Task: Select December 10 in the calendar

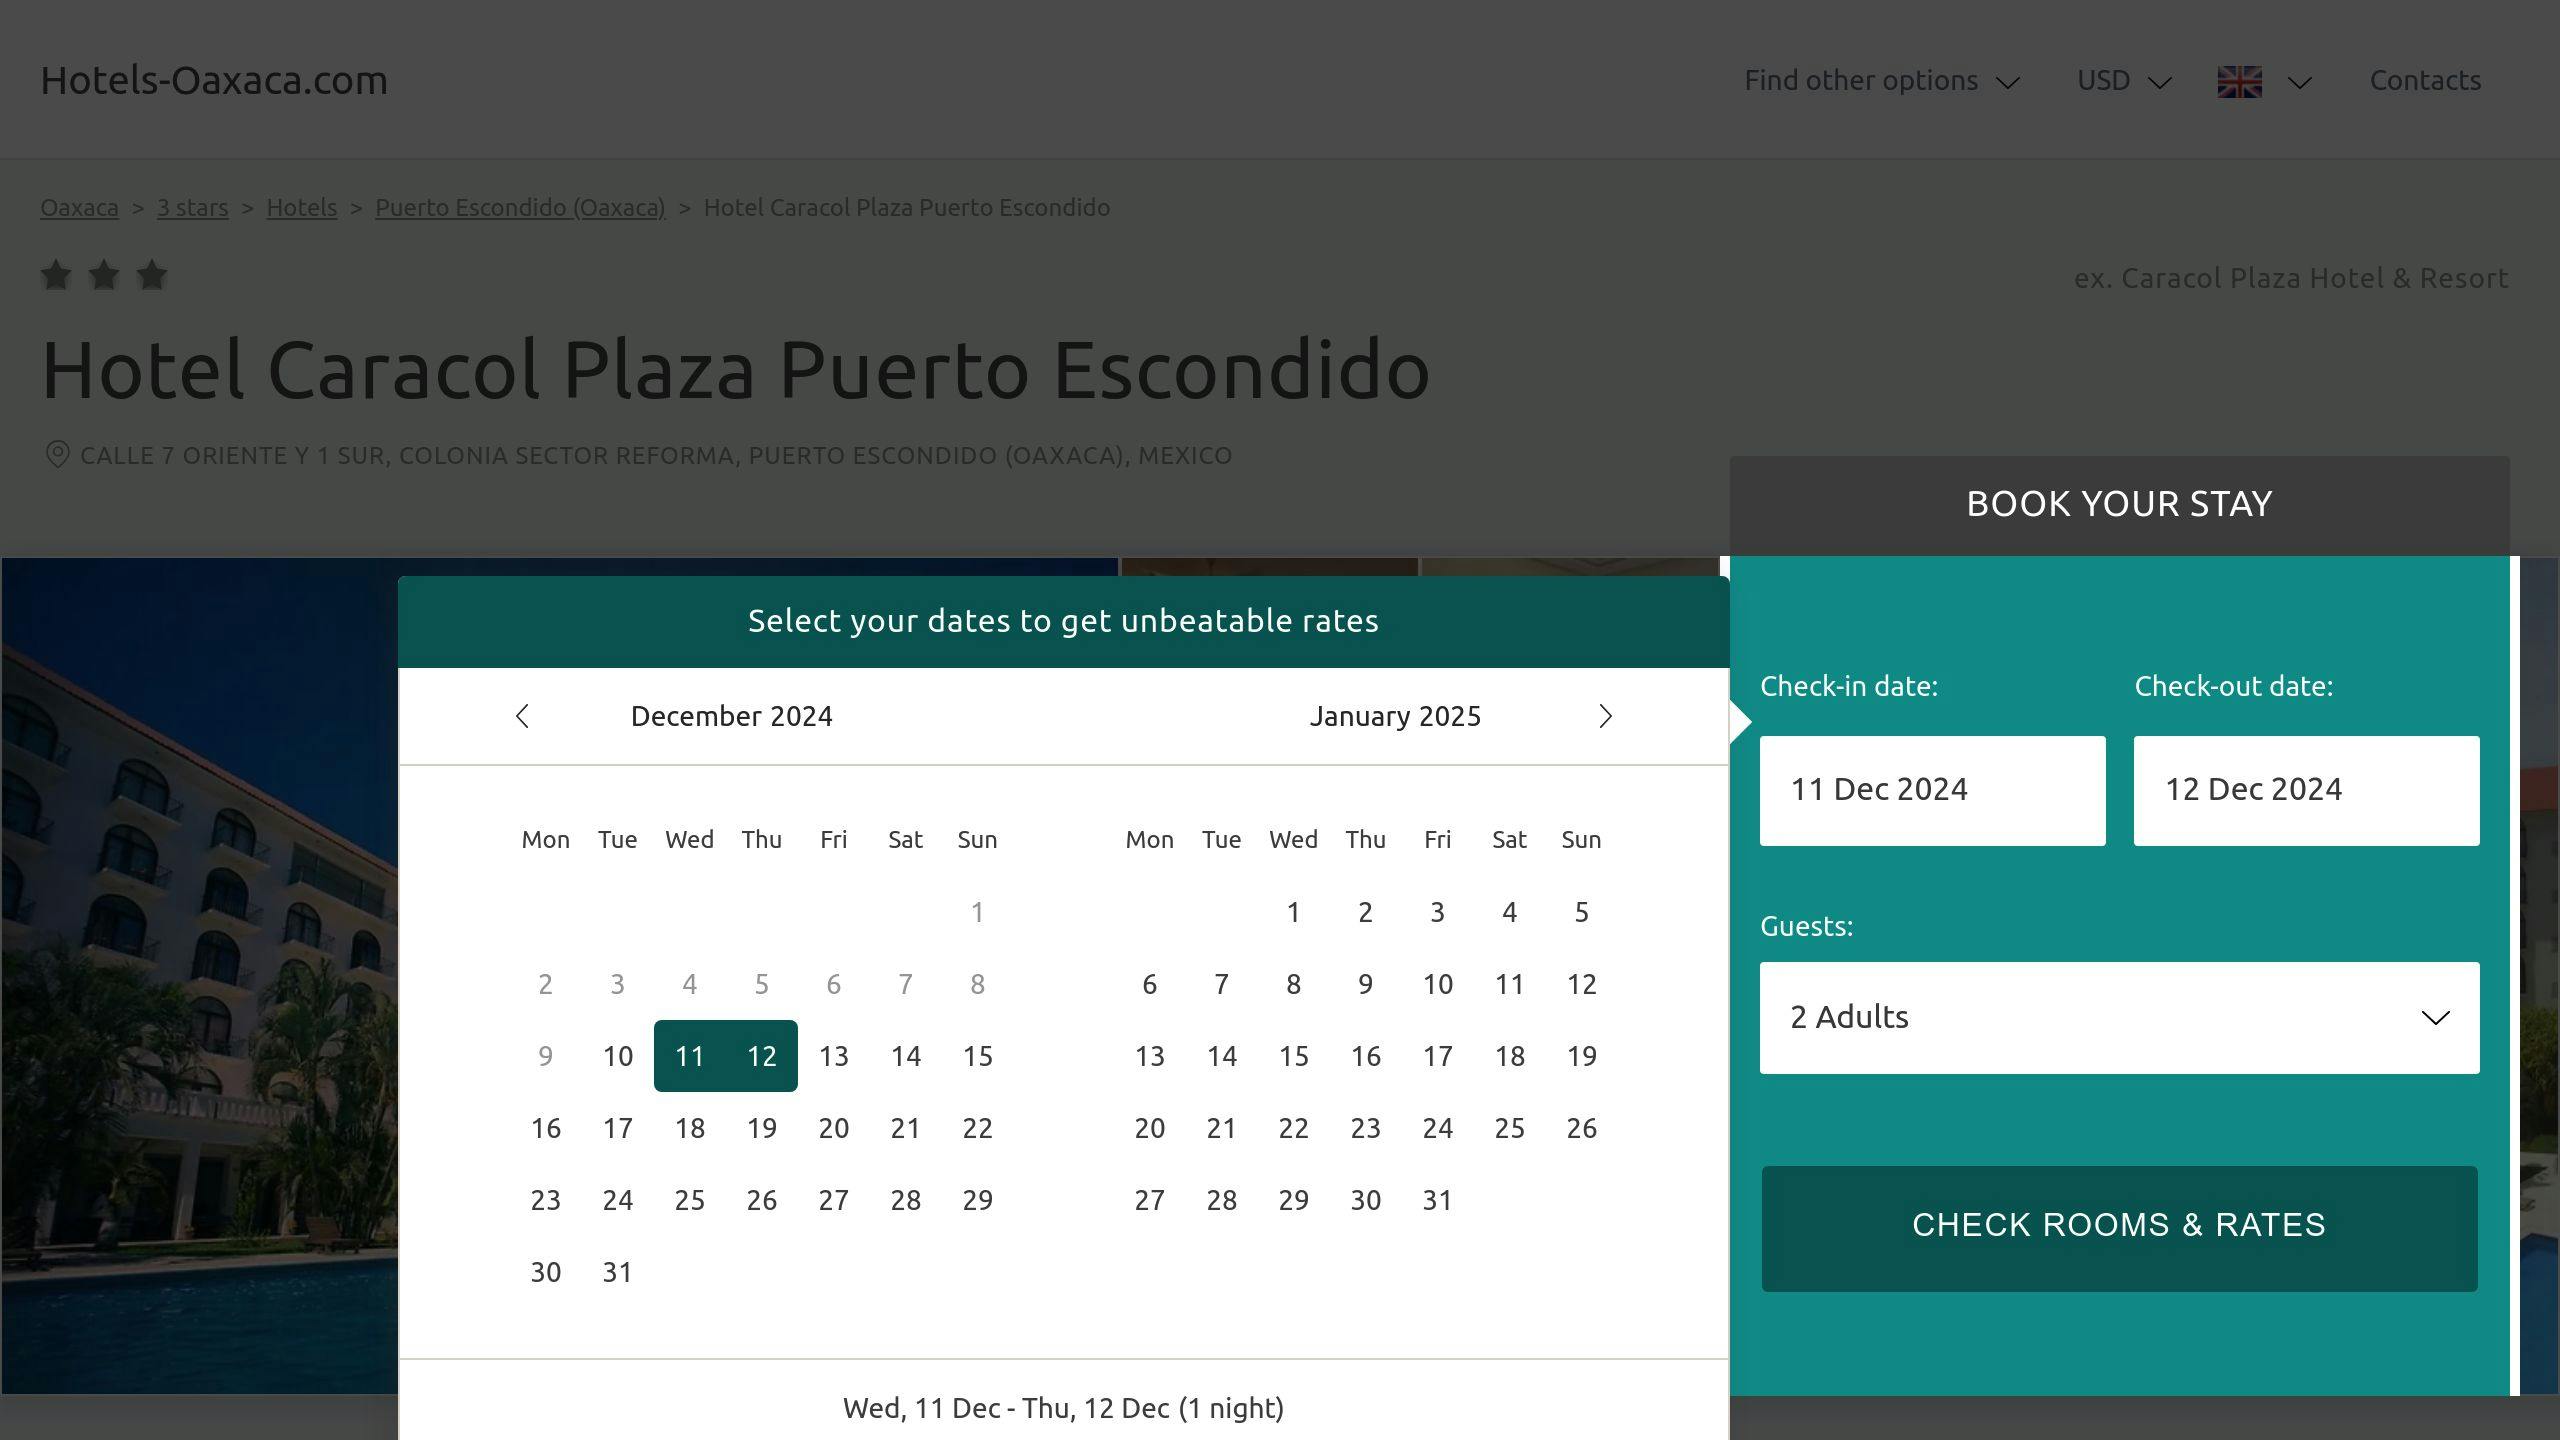Action: tap(617, 1056)
